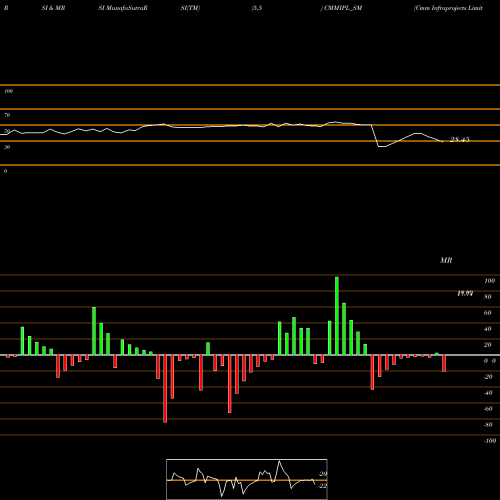Image resolution: width=500 pixels, height=500 pixels.
Task: Click the RSI axis label 70
Action: tap(7, 115)
